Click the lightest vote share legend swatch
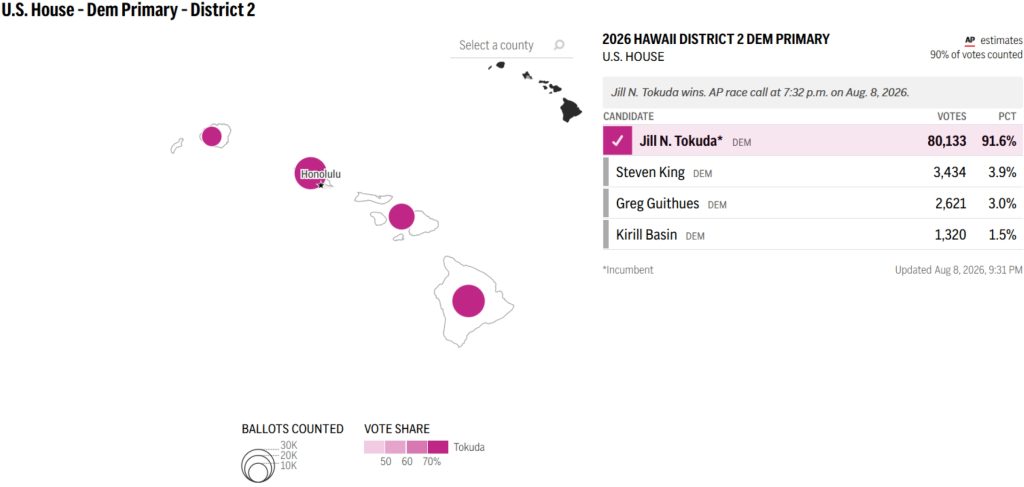This screenshot has width=1024, height=487. [374, 447]
